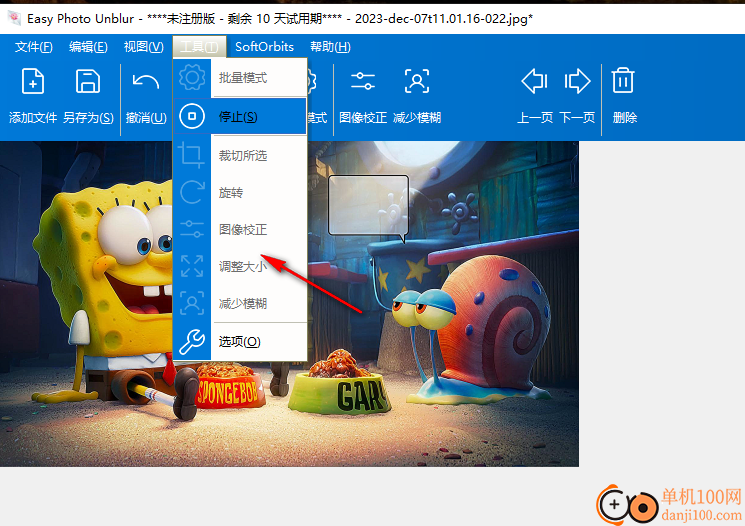The height and width of the screenshot is (526, 745).
Task: Click the 撤消(U) toolbar label
Action: [x=146, y=117]
